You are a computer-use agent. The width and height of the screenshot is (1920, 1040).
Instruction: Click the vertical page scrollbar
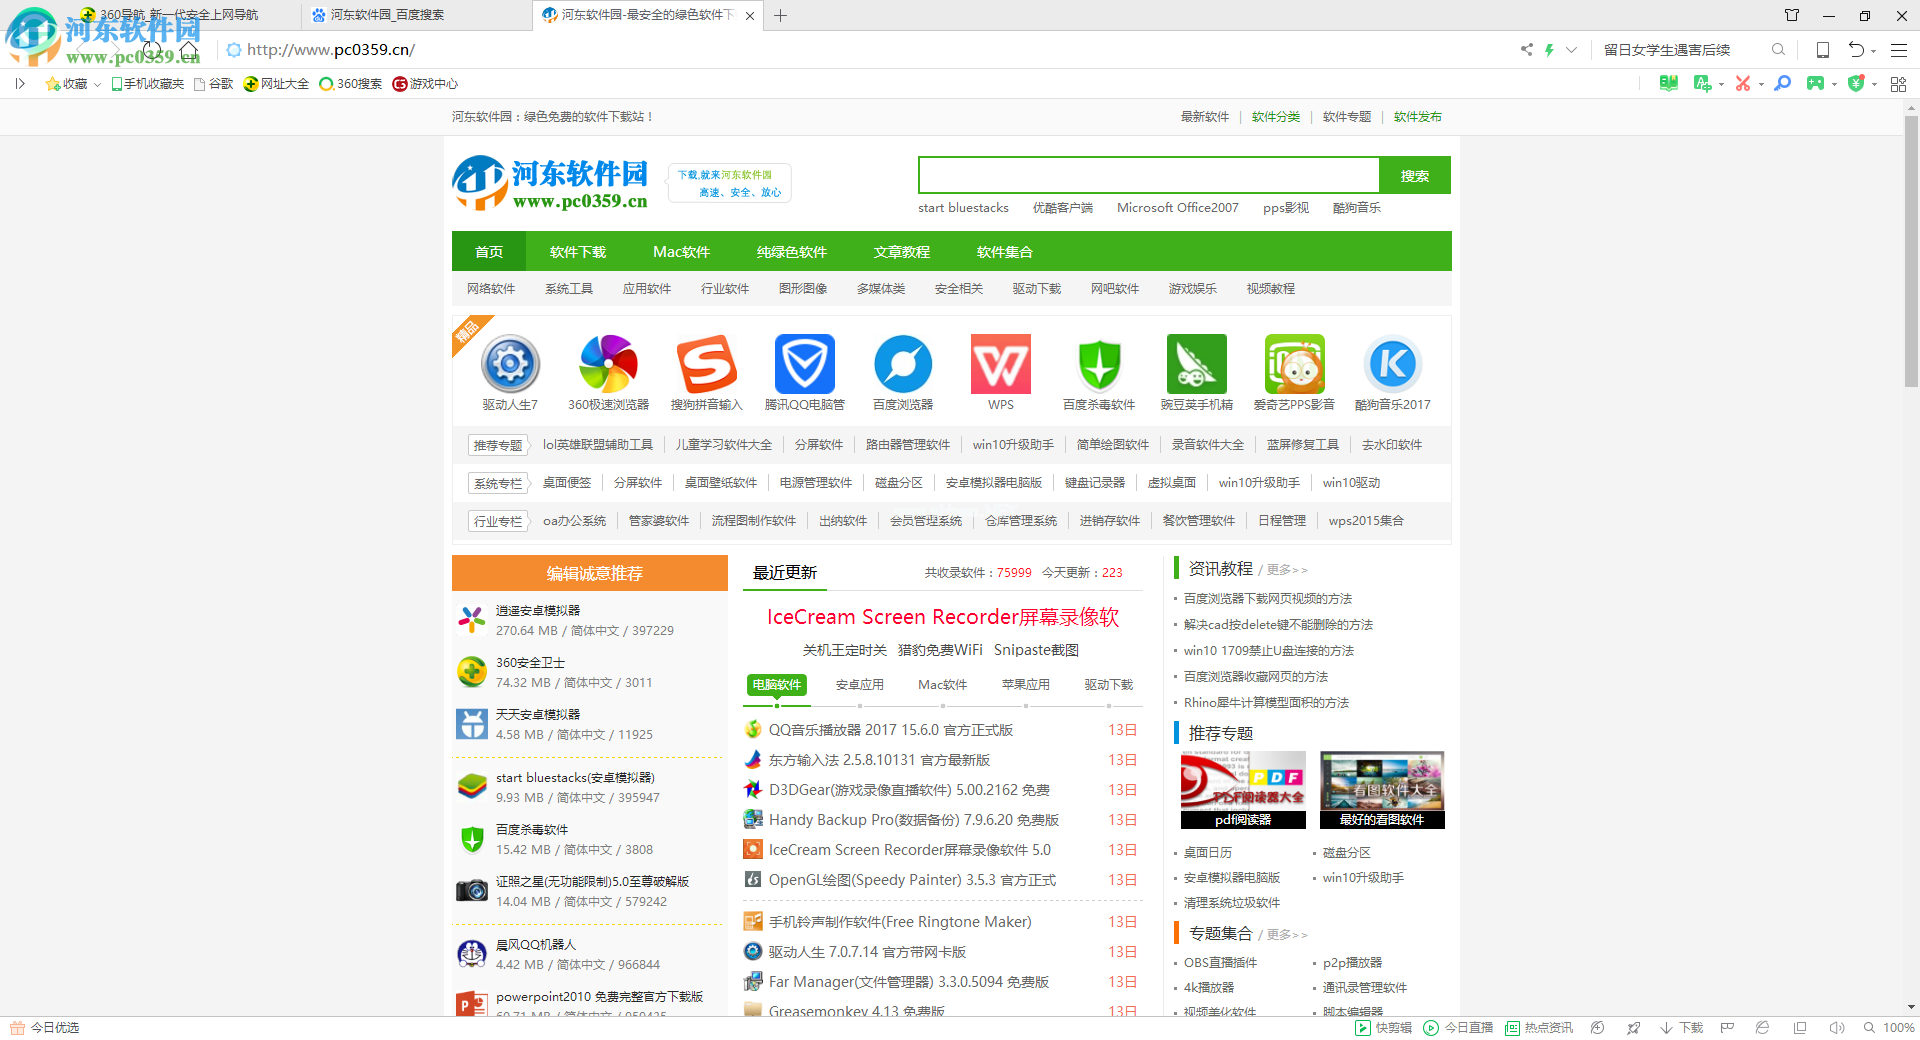coord(1911,250)
